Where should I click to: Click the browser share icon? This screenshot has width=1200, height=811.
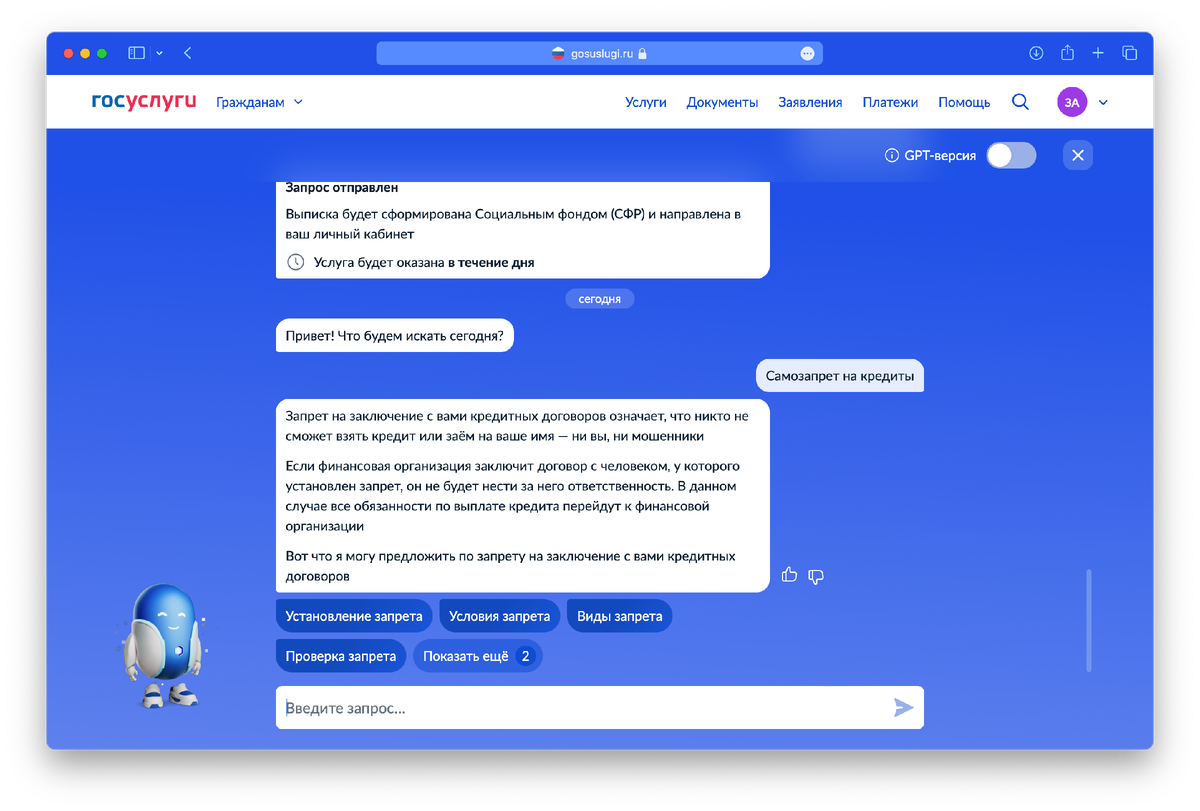click(1068, 52)
